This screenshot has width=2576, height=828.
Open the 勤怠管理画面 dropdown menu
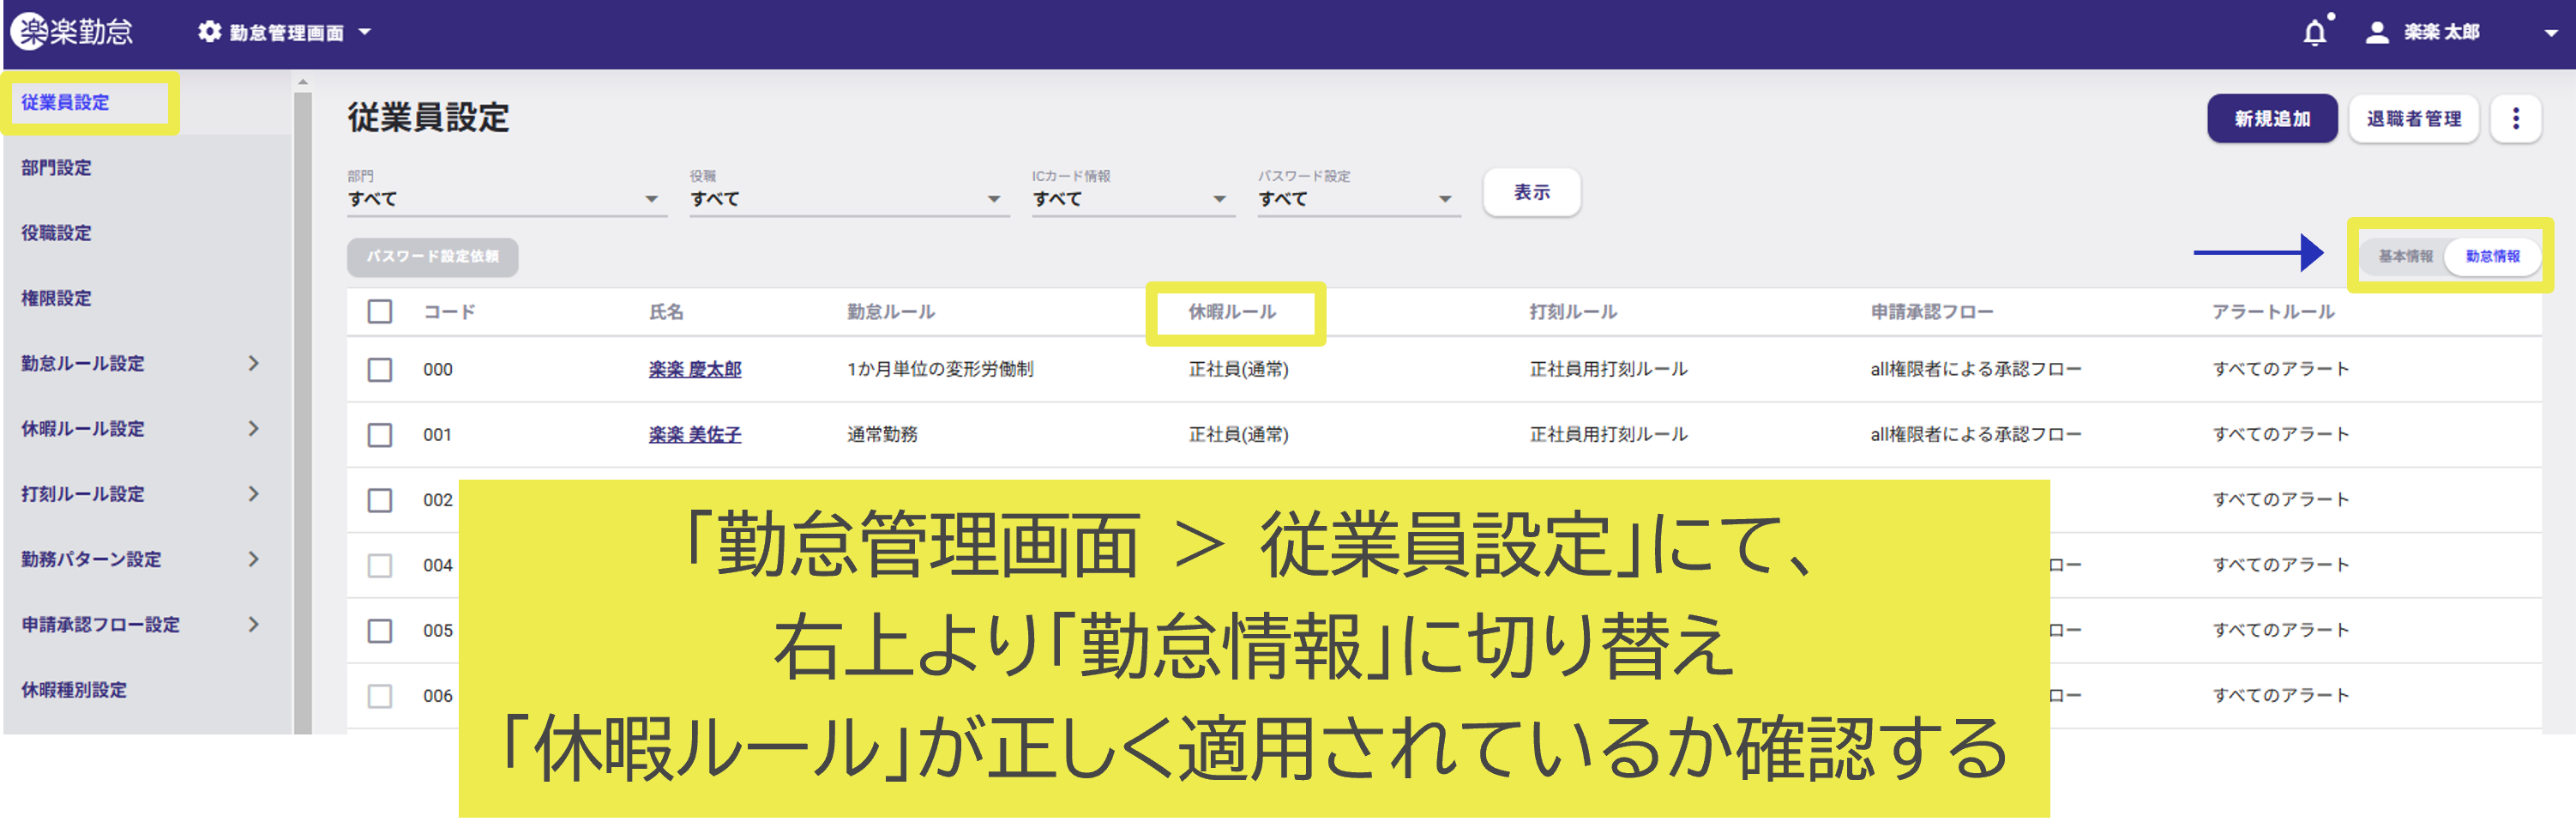(284, 32)
